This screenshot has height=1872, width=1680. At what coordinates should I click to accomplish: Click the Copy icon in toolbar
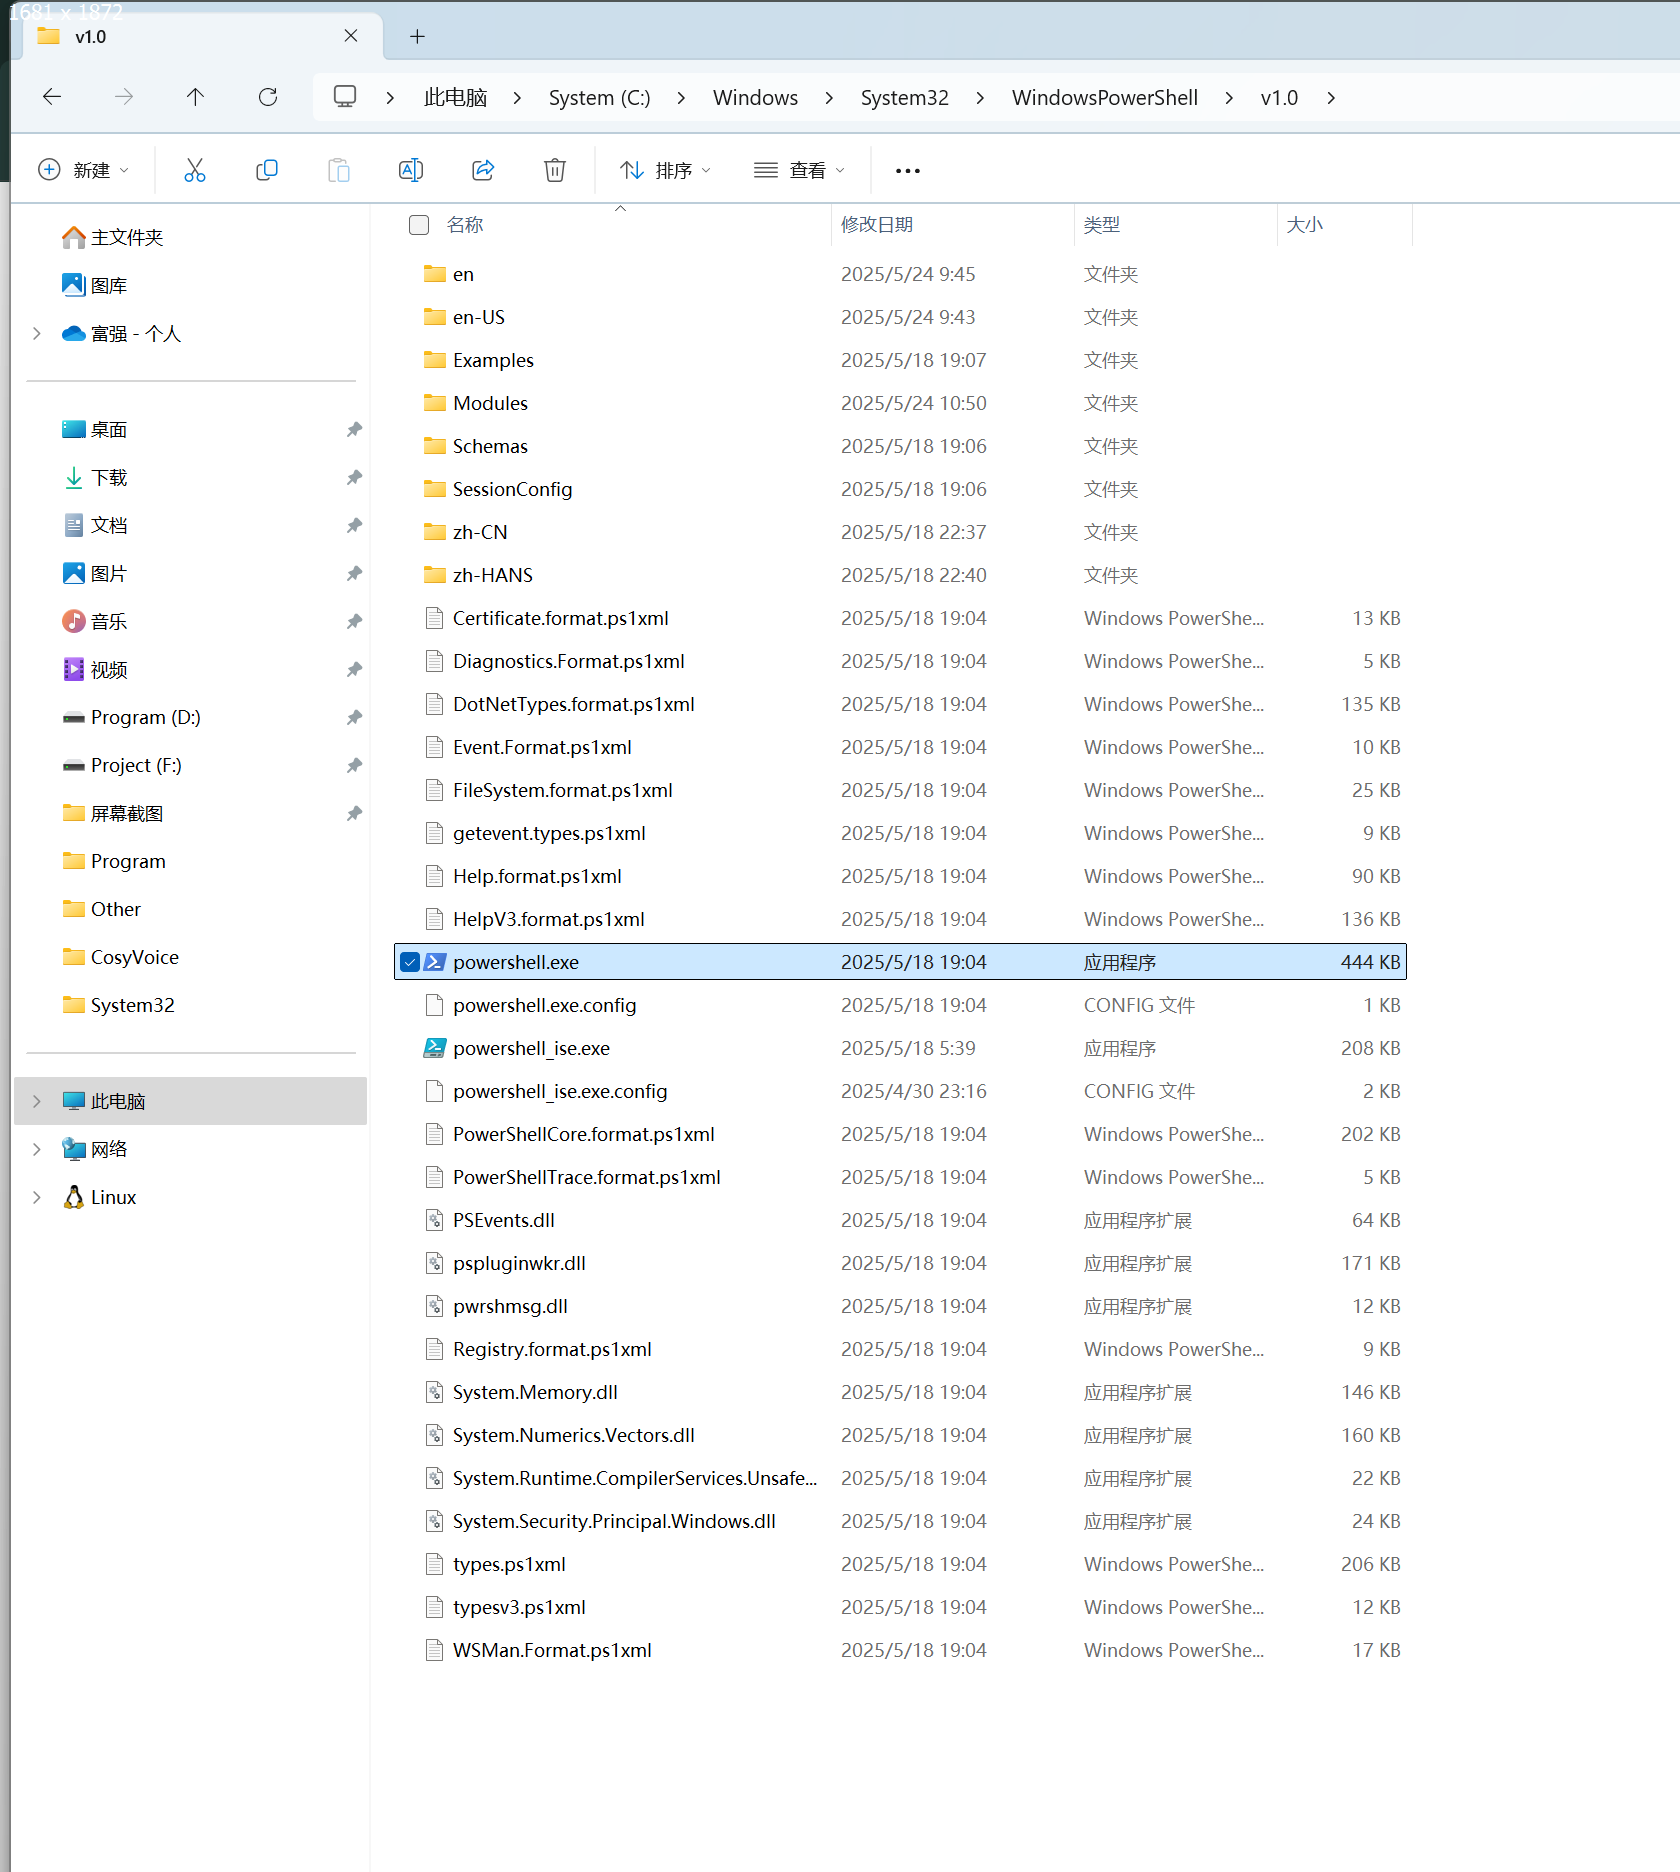point(267,170)
